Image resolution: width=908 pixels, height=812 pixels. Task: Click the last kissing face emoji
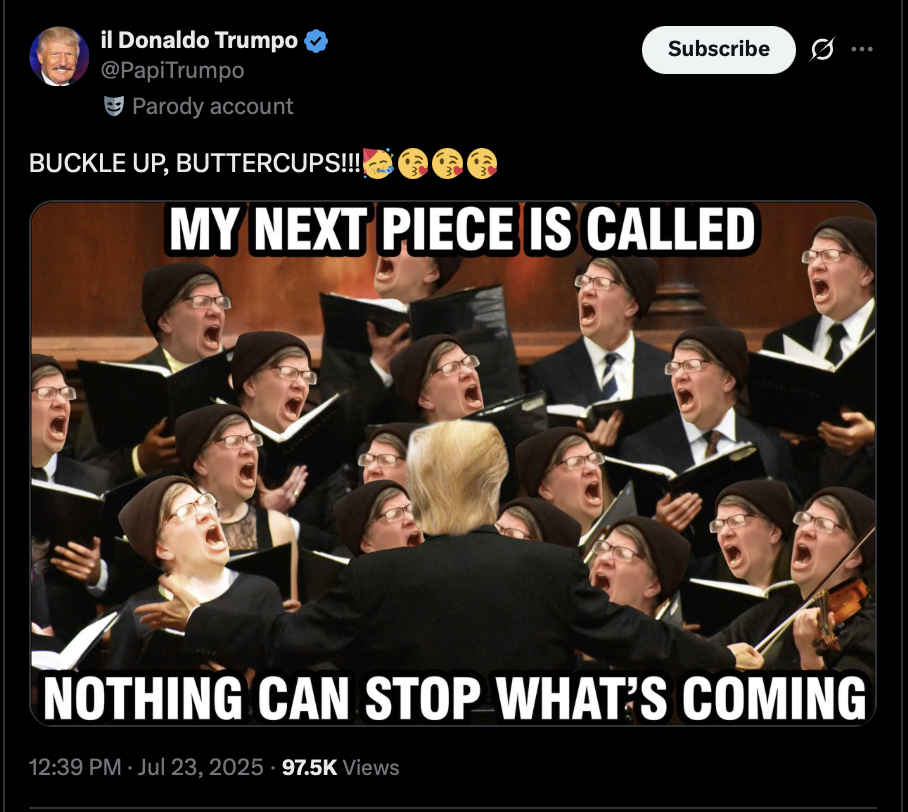click(482, 163)
